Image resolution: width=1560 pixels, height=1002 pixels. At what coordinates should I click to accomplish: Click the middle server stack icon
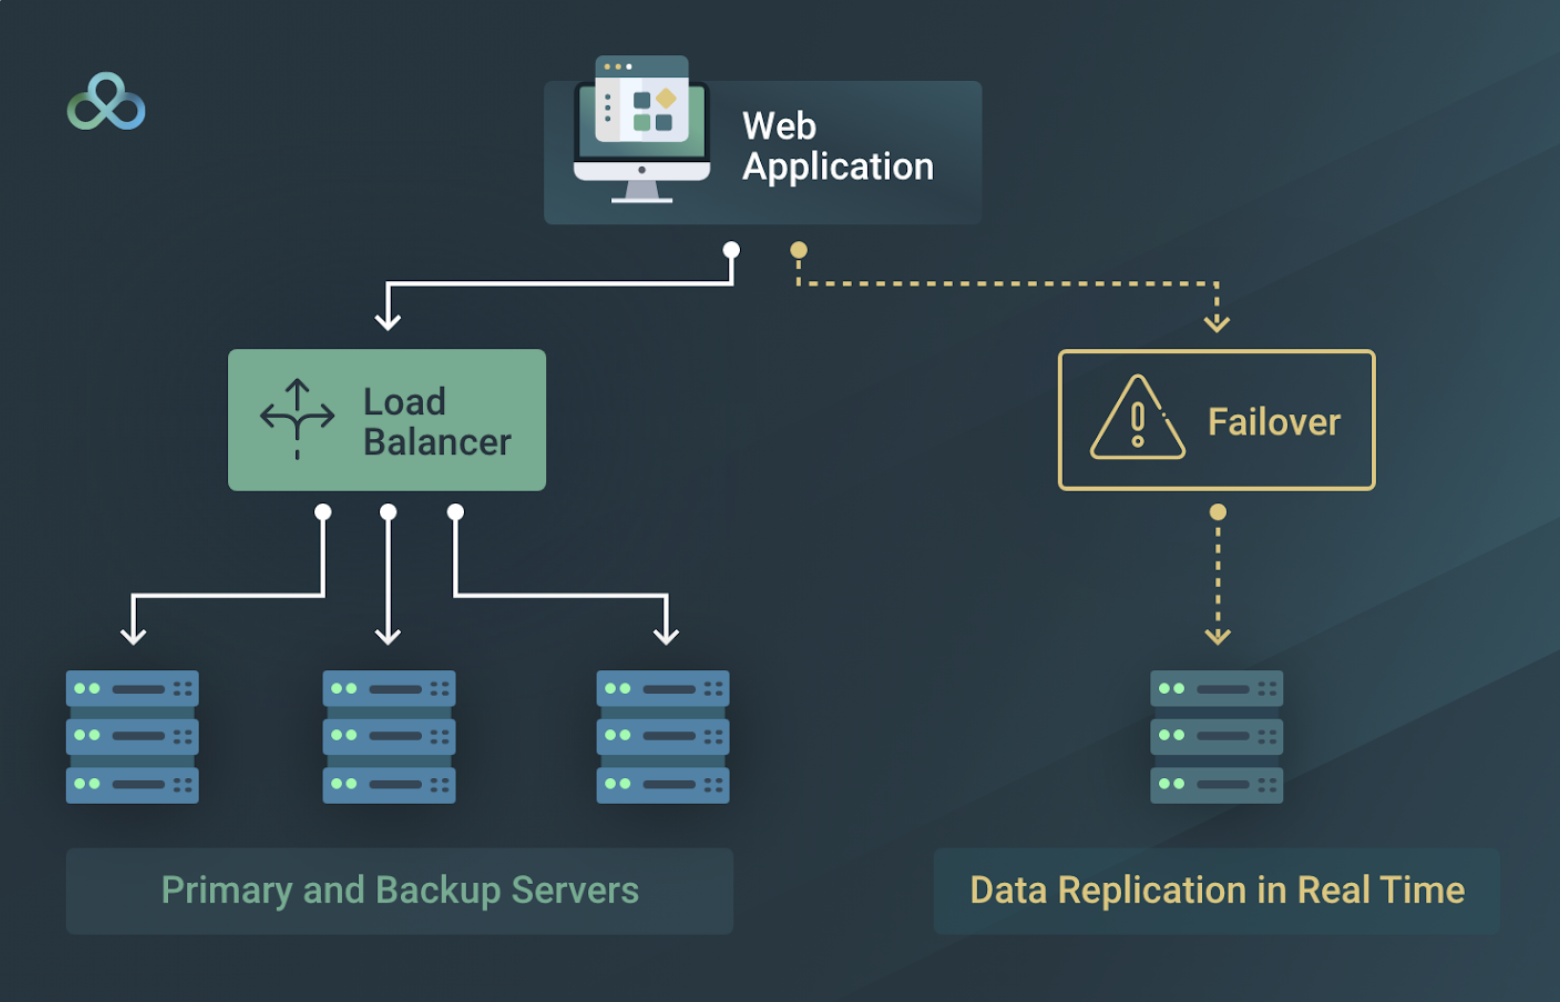click(x=388, y=738)
